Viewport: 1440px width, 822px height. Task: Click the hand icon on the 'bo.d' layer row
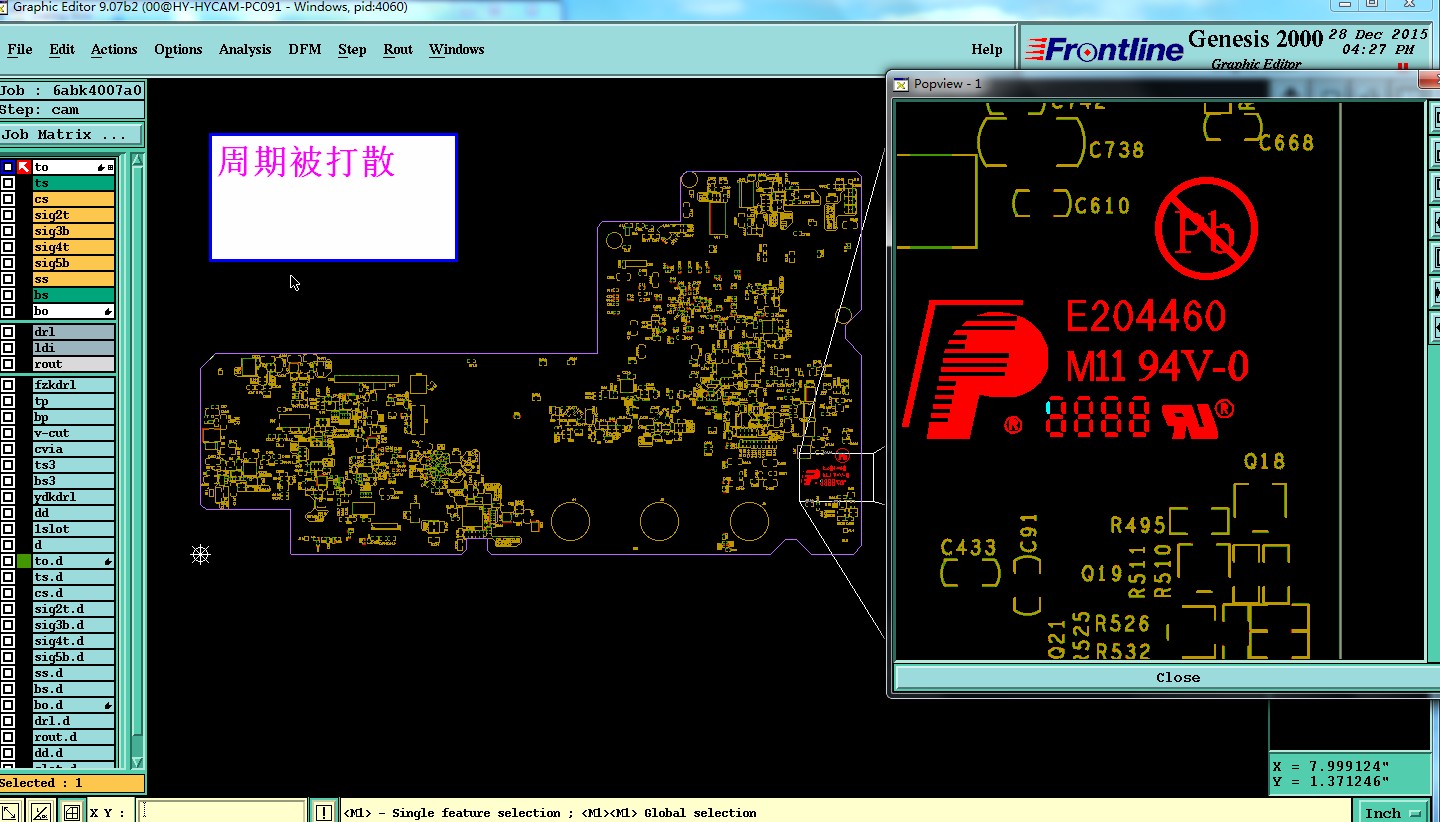108,706
